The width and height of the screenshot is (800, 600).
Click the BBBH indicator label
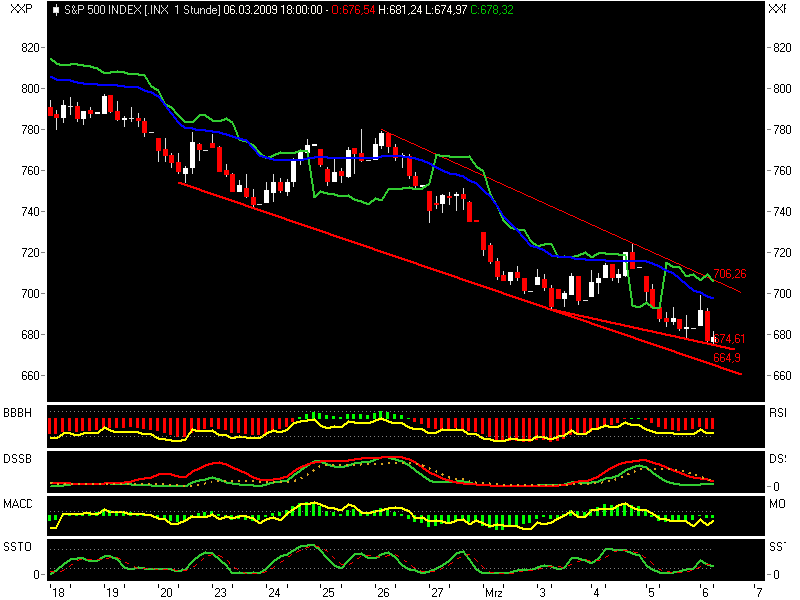point(18,410)
